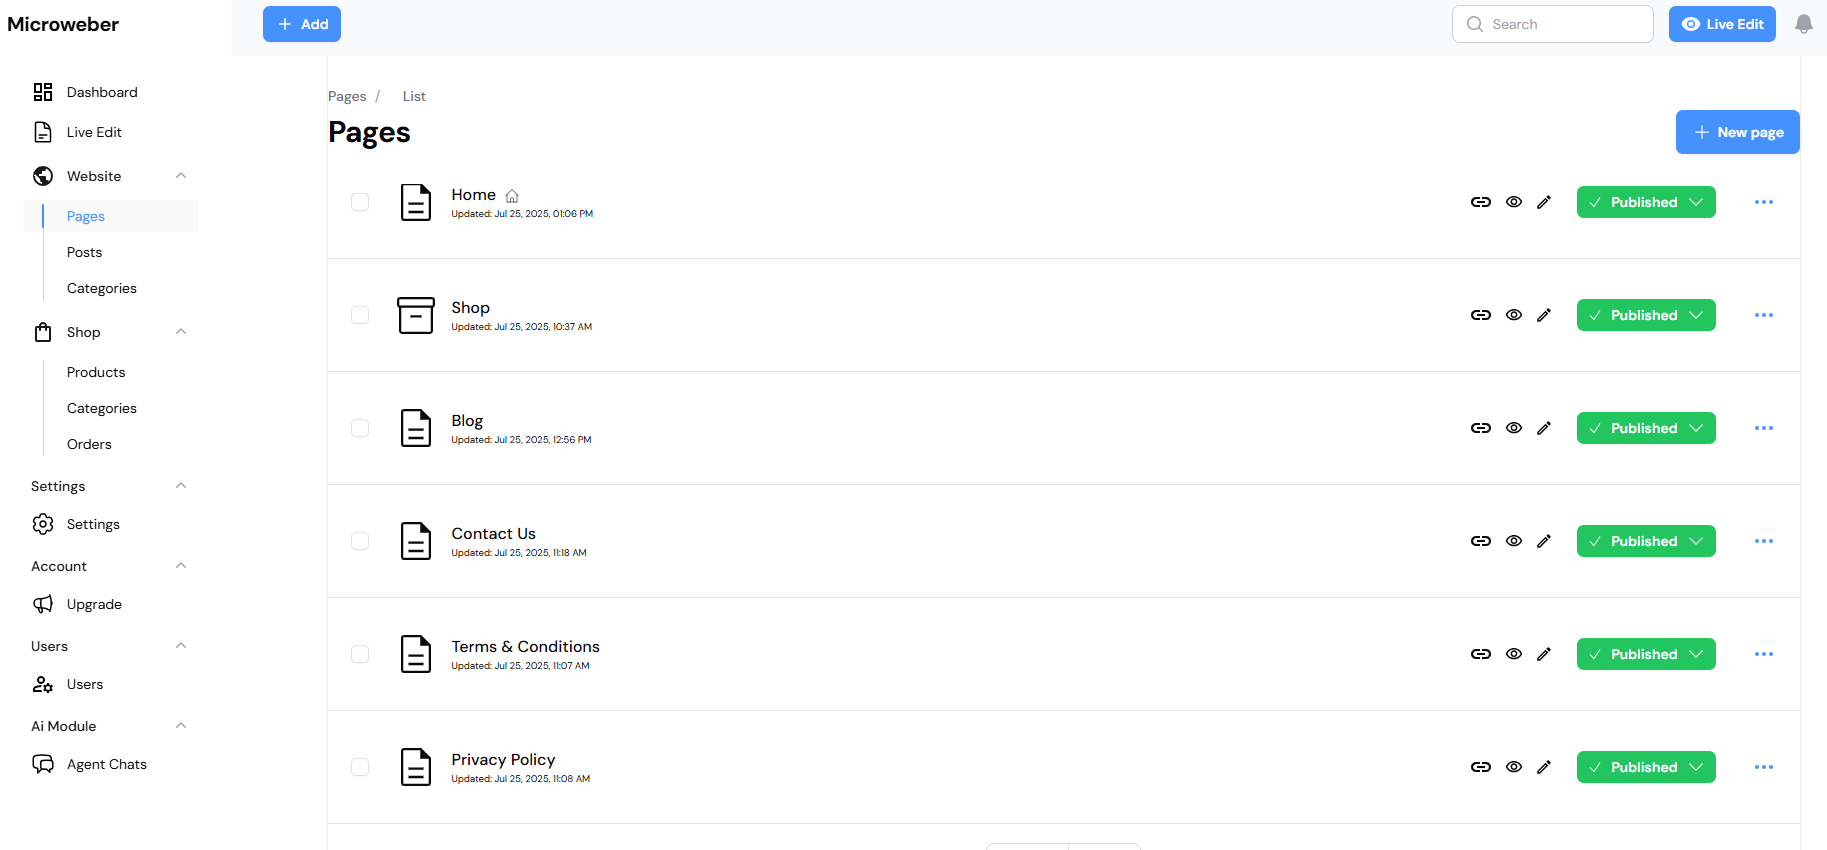Collapse the Website section in sidebar
1827x850 pixels.
tap(181, 176)
